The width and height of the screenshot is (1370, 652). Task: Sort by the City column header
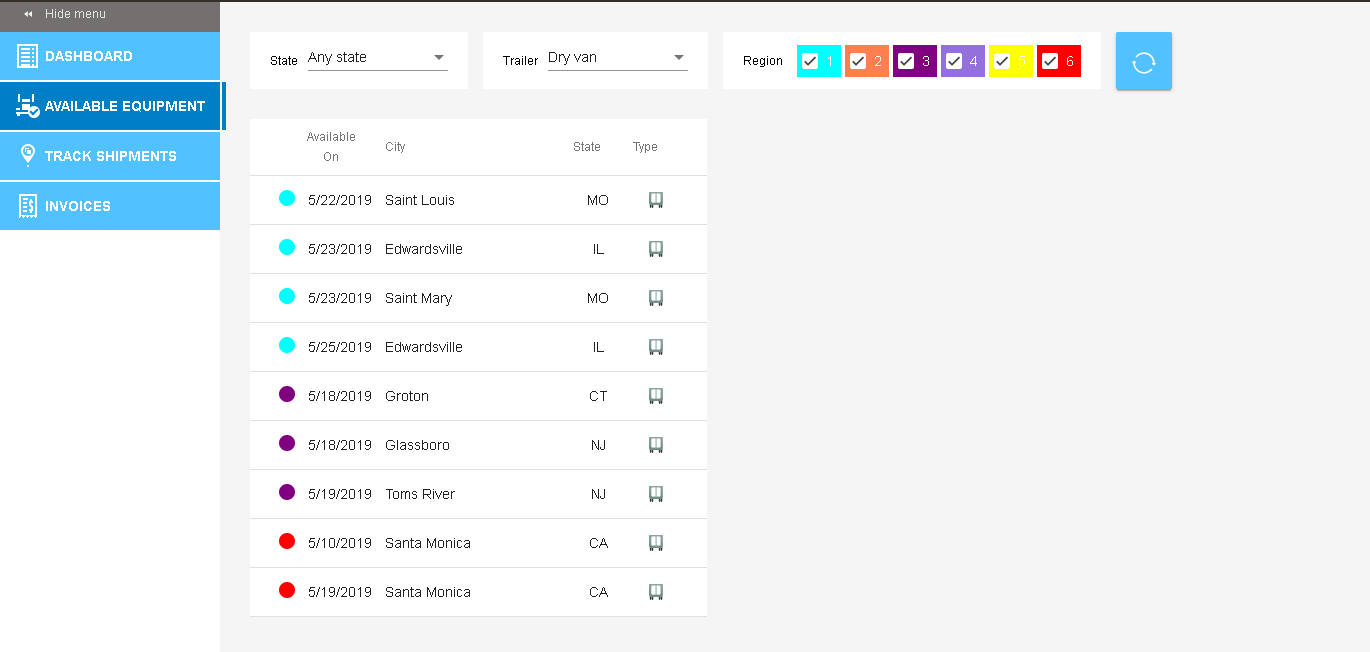pyautogui.click(x=395, y=147)
